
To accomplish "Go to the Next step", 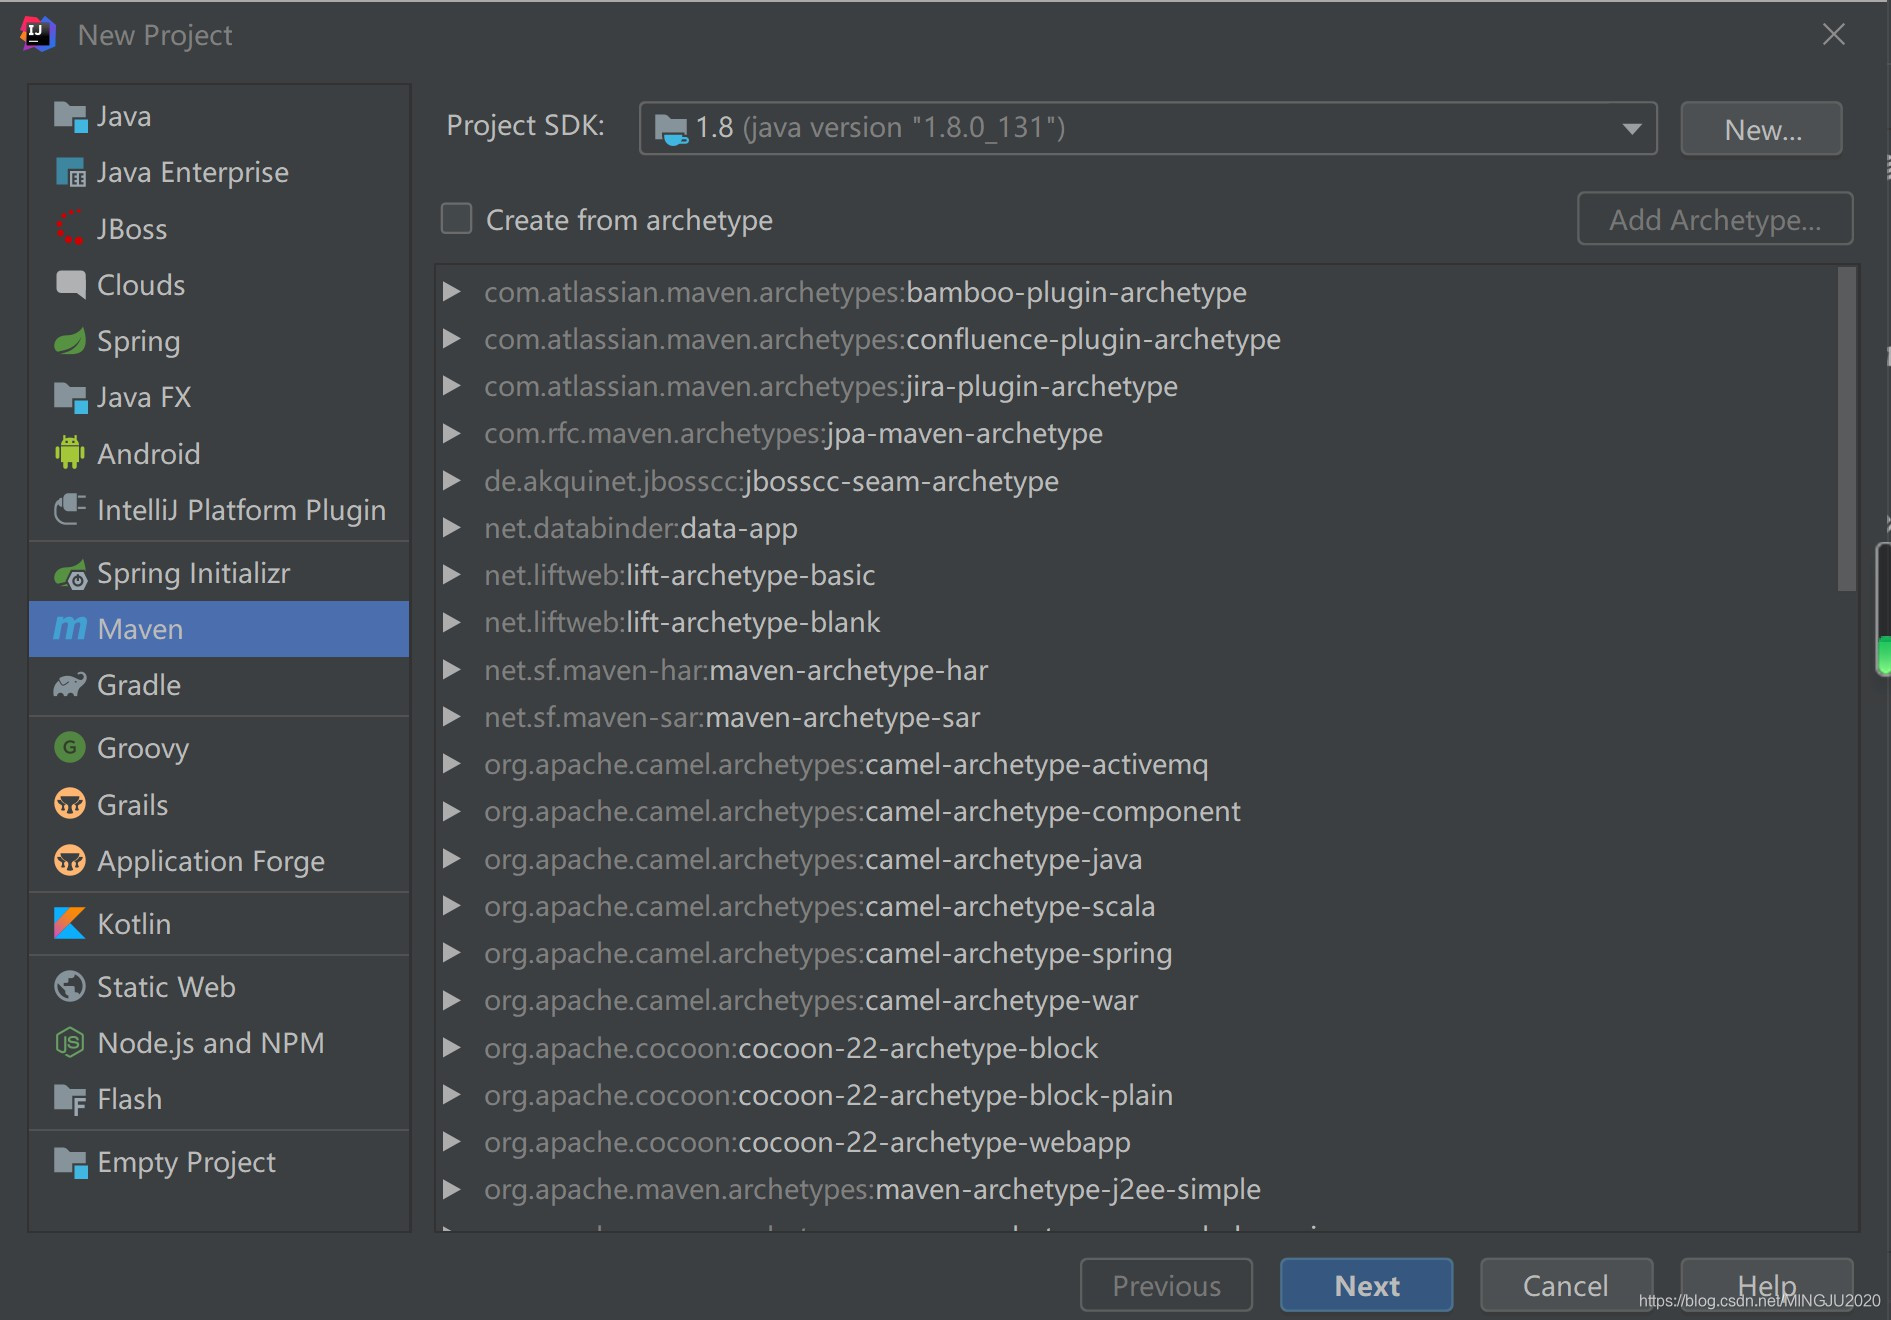I will [x=1366, y=1285].
